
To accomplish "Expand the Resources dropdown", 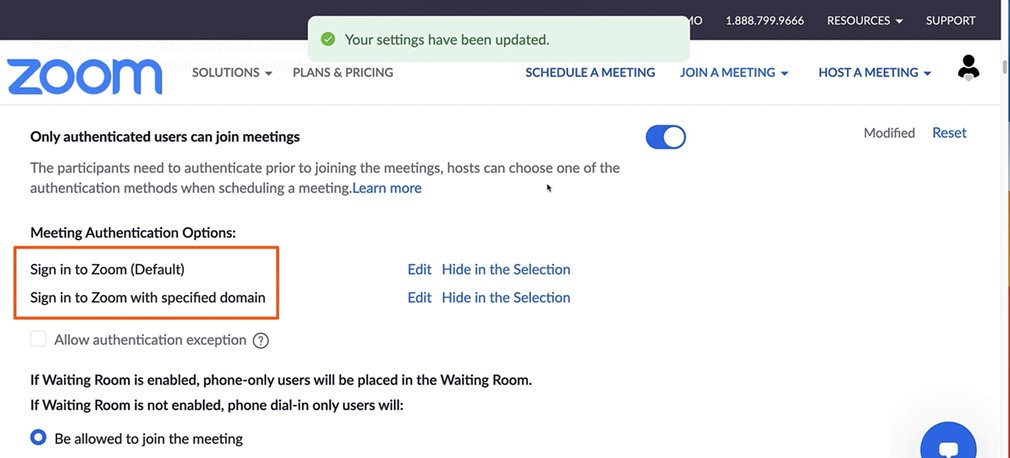I will tap(864, 20).
